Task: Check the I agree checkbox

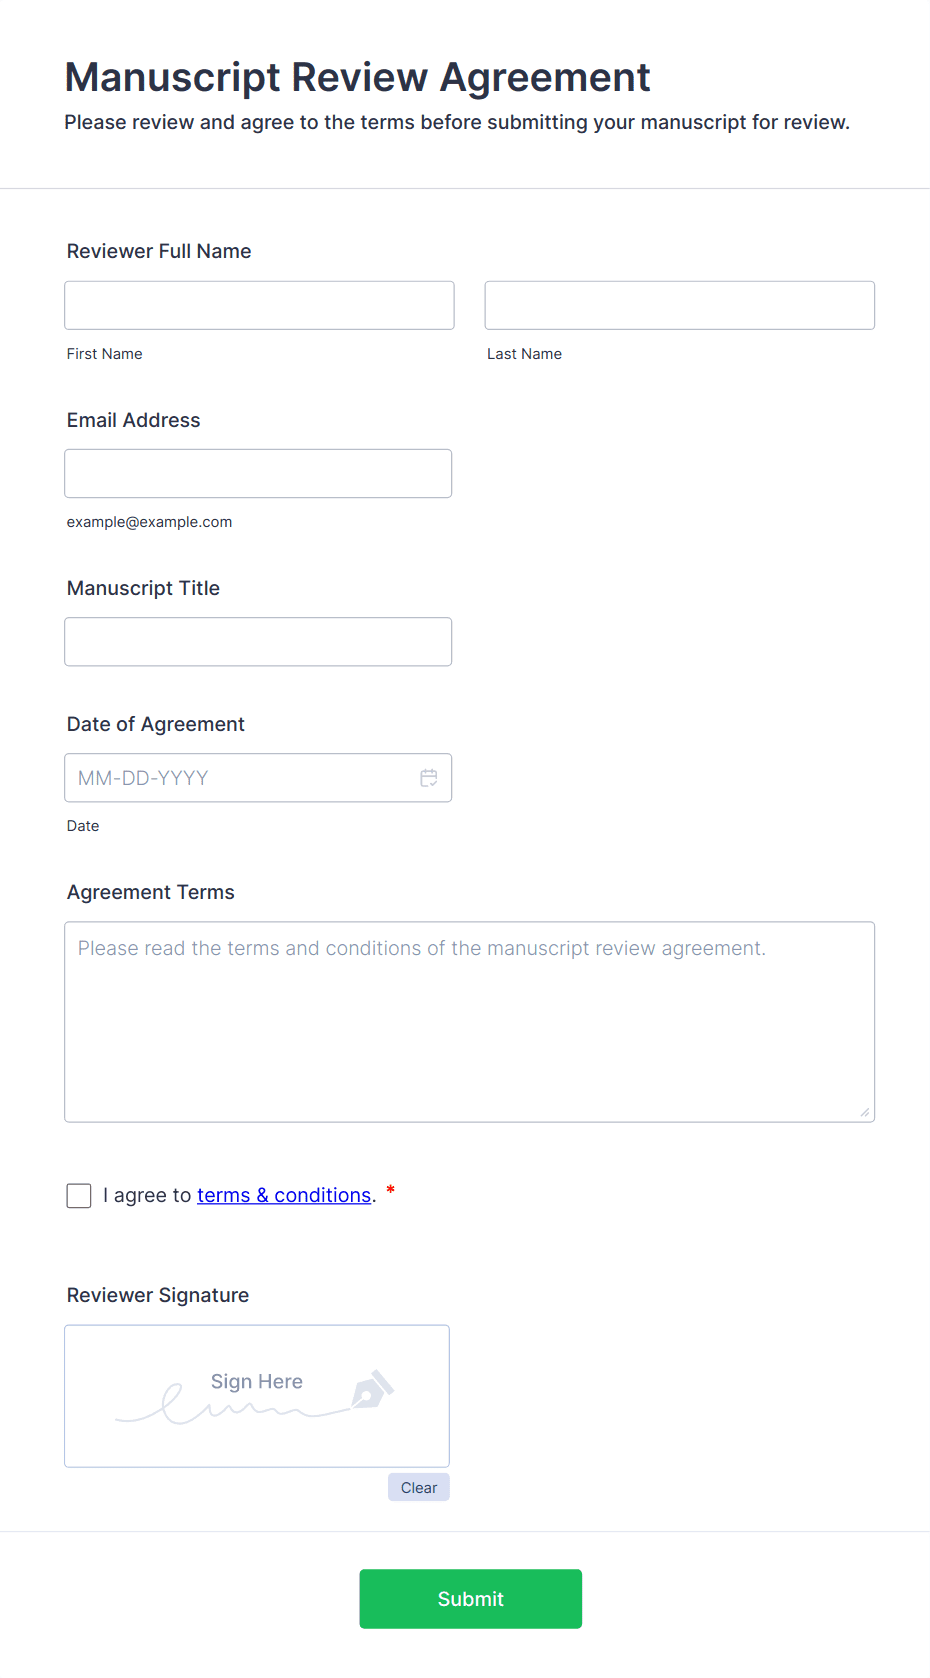Action: [79, 1196]
